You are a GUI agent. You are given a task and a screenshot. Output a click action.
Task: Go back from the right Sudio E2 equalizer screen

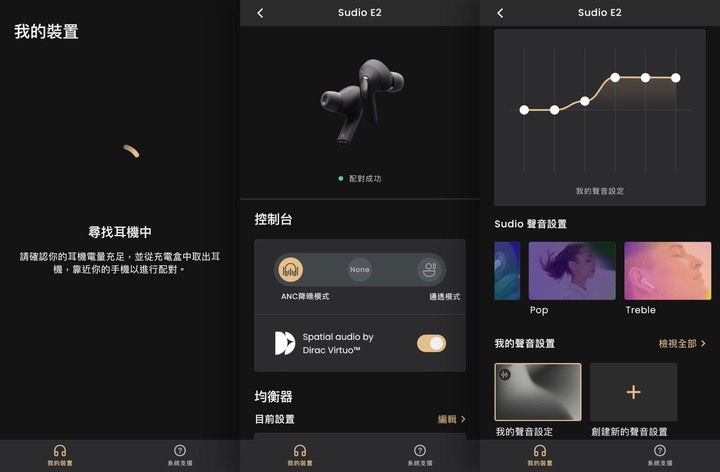[x=500, y=13]
